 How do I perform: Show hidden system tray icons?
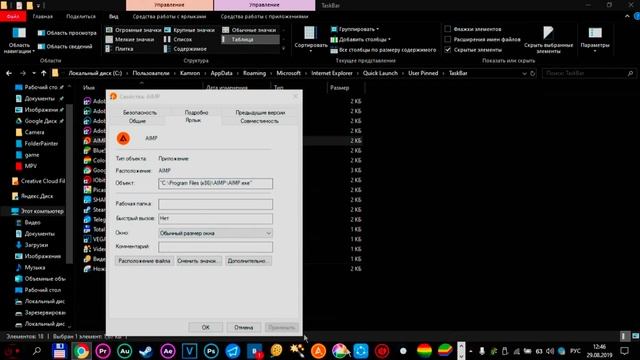(471, 351)
